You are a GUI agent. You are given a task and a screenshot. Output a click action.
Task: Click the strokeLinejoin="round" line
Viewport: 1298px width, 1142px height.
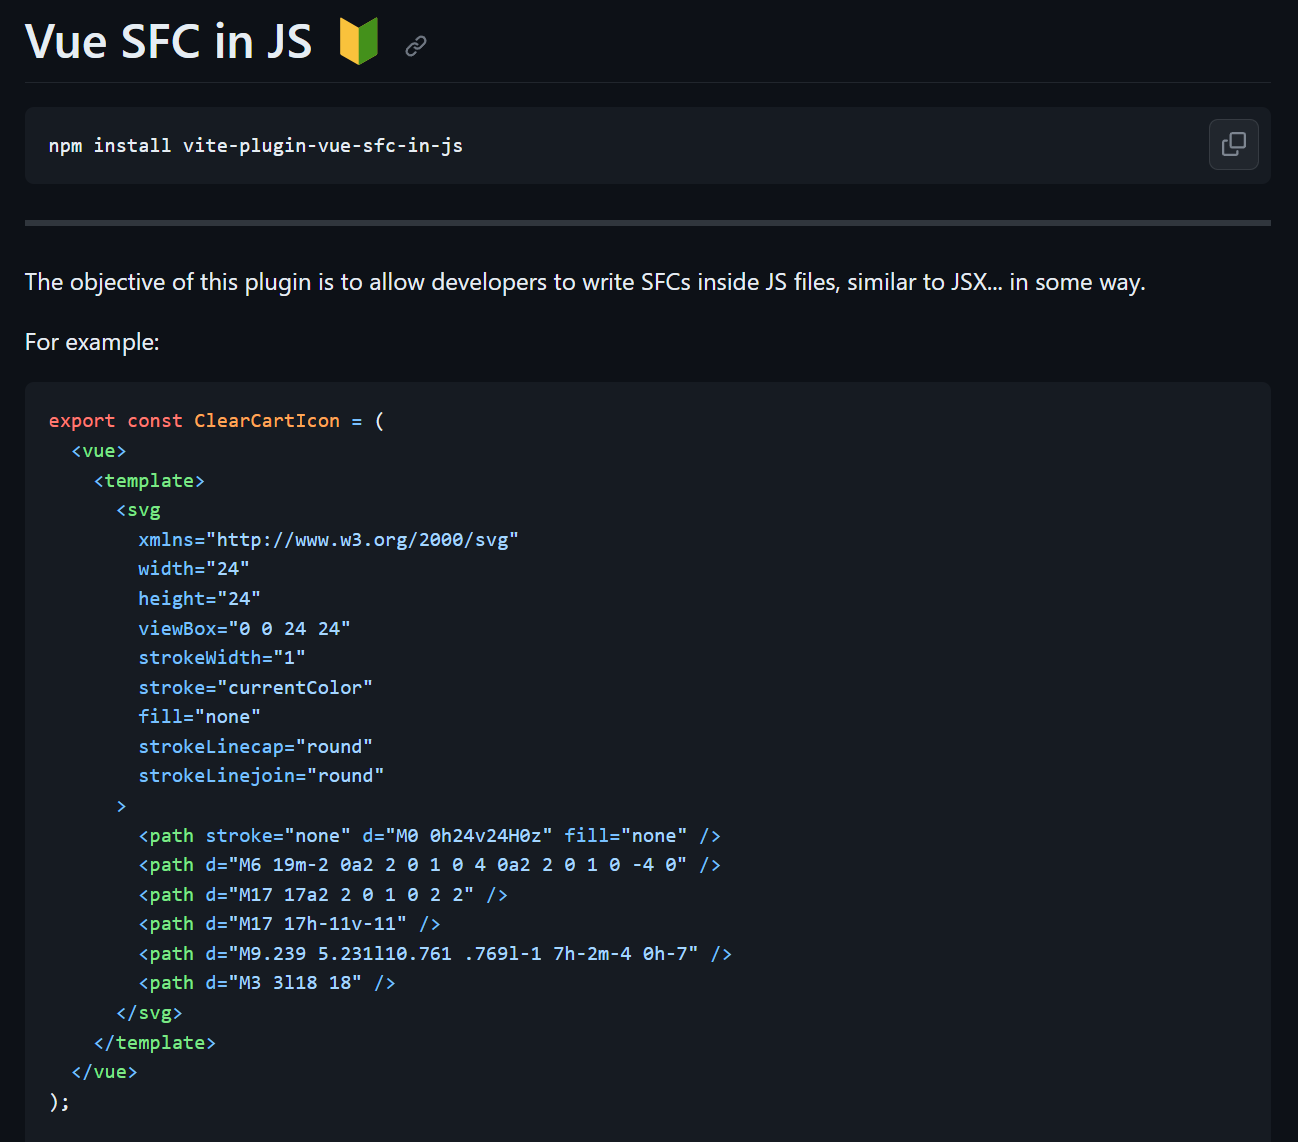(x=261, y=776)
